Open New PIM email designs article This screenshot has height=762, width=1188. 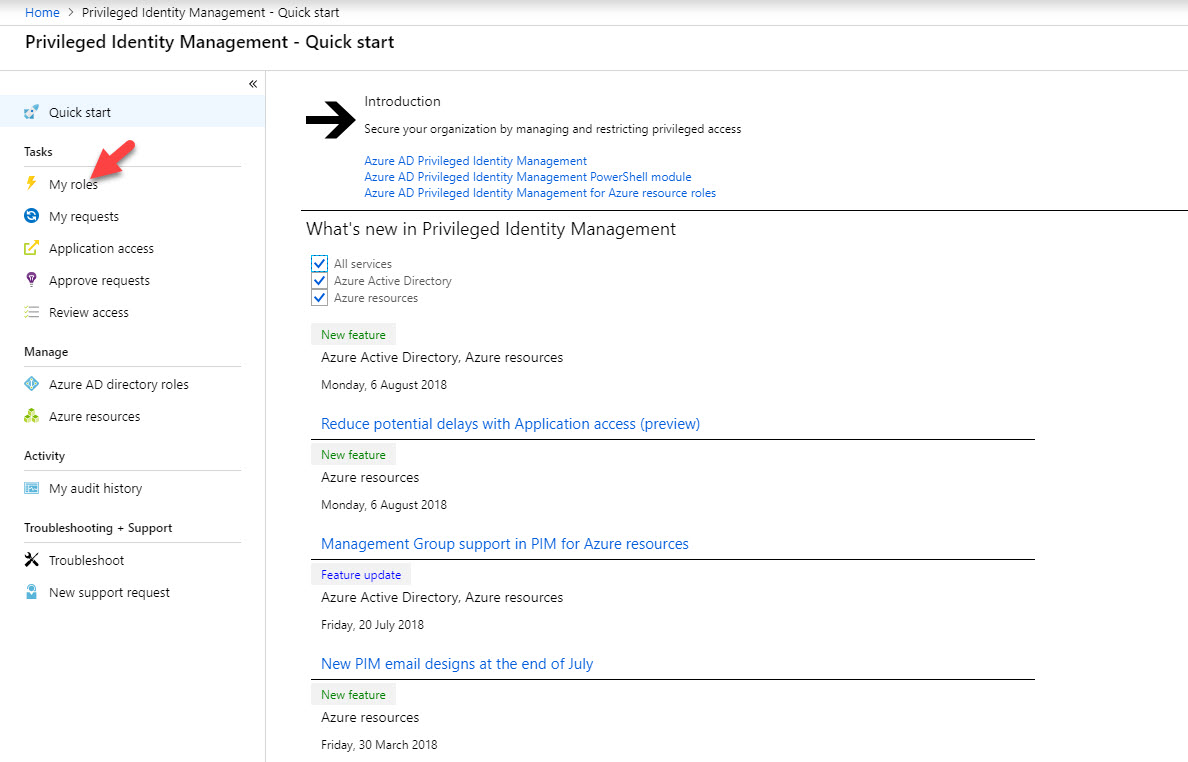tap(457, 664)
